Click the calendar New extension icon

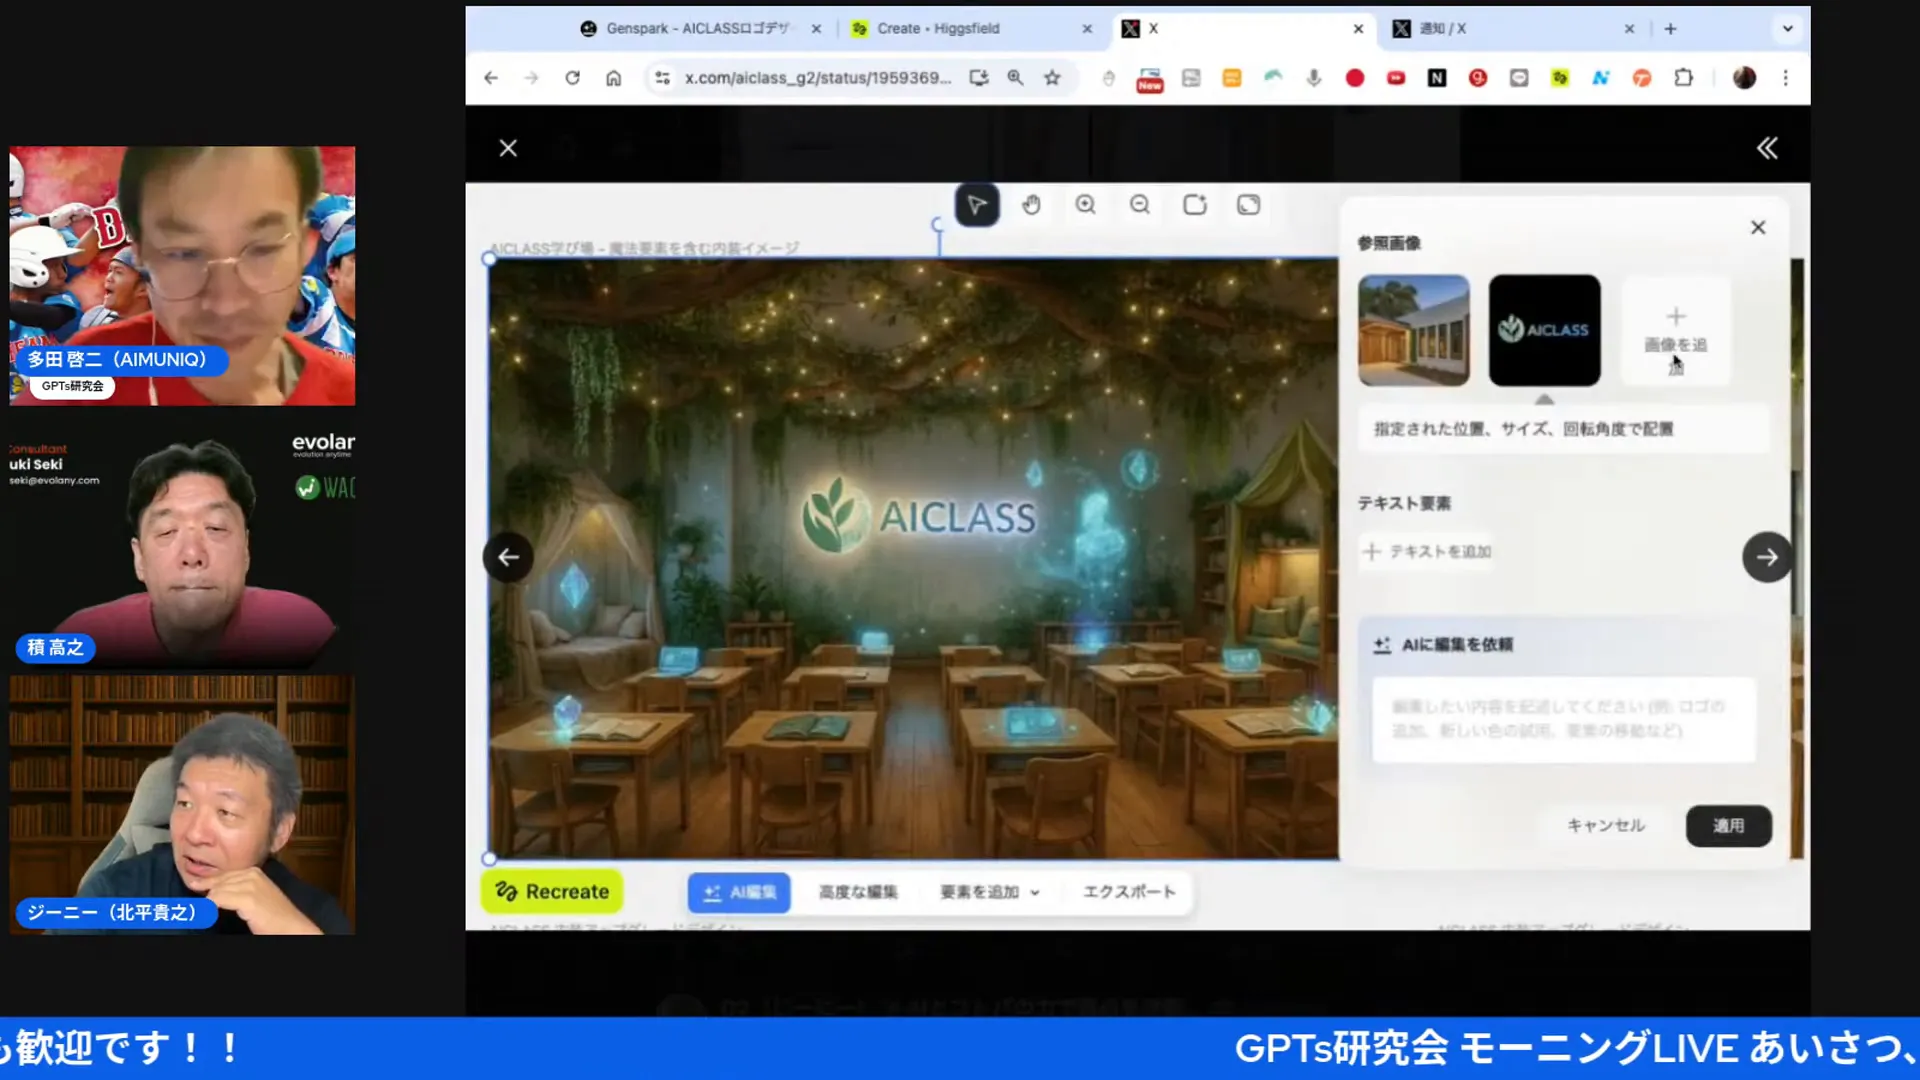[x=1149, y=80]
